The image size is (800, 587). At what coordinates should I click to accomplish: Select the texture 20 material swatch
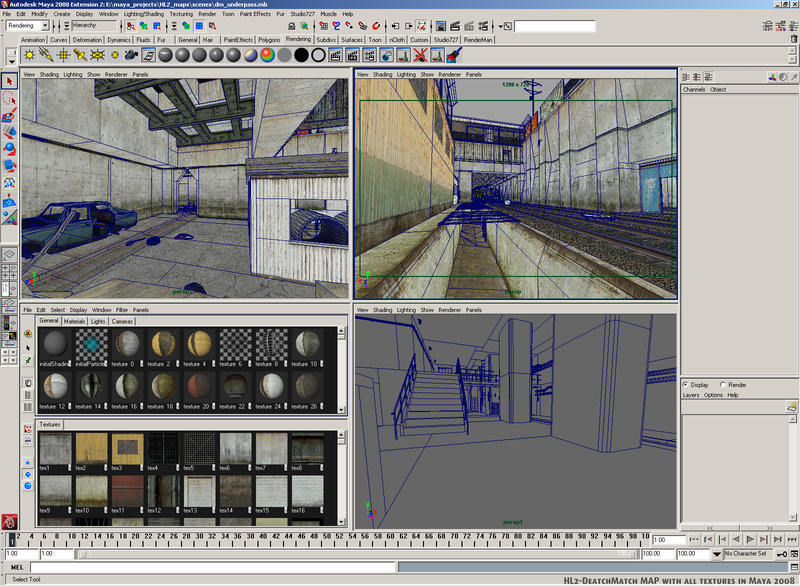pyautogui.click(x=198, y=387)
